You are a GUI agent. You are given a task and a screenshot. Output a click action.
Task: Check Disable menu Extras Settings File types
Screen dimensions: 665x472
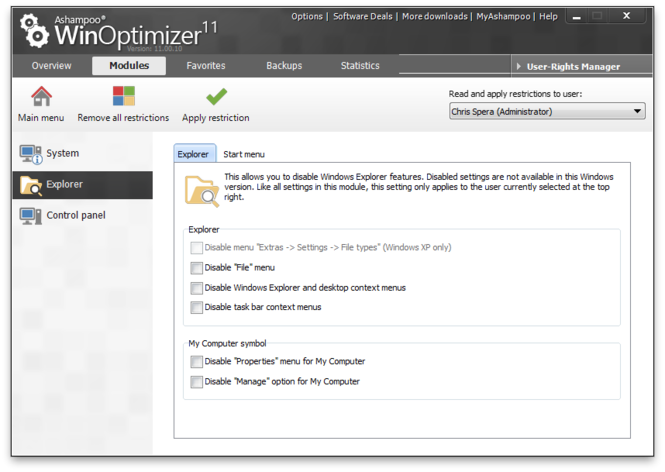click(x=196, y=248)
